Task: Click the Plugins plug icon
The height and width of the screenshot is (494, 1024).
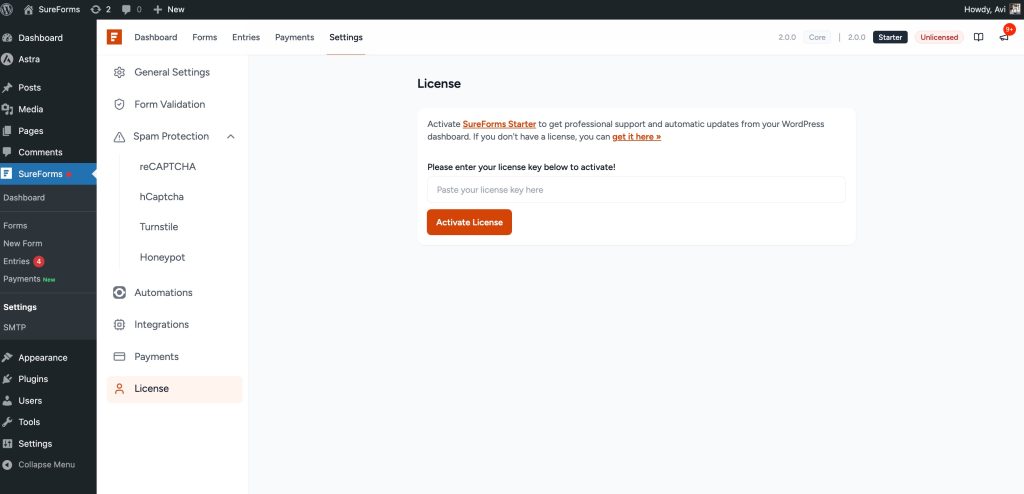Action: click(x=7, y=379)
